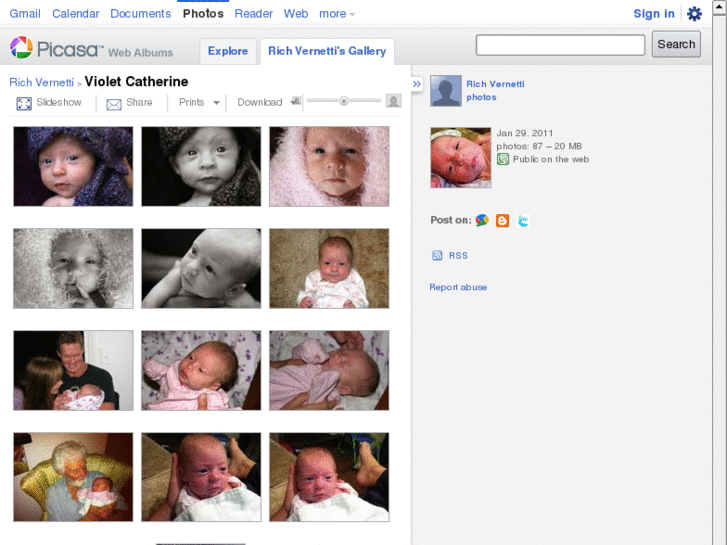Open photo of baby on brown blanket
The image size is (727, 545).
point(329,269)
